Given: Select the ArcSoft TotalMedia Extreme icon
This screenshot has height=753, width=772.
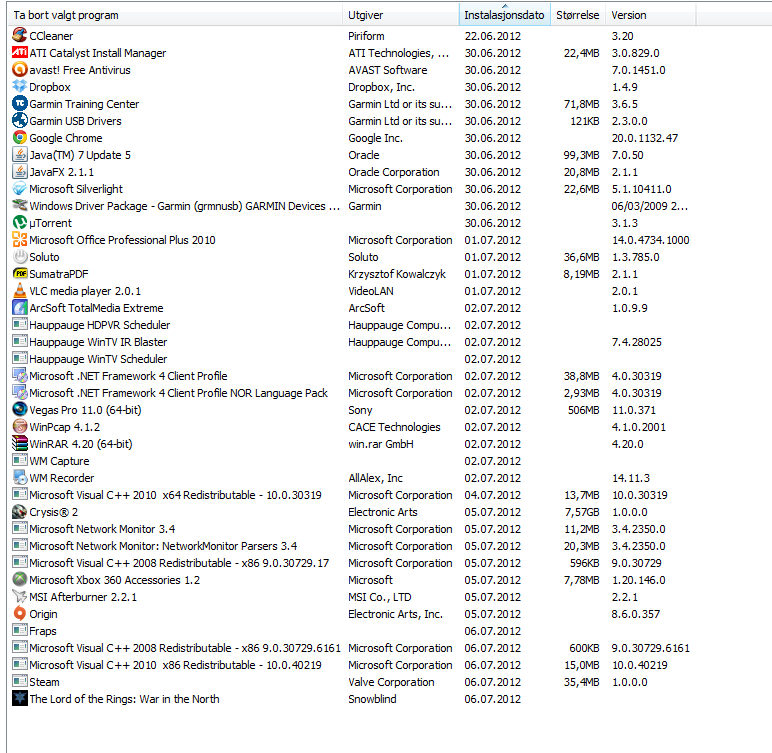Looking at the screenshot, I should click(20, 307).
